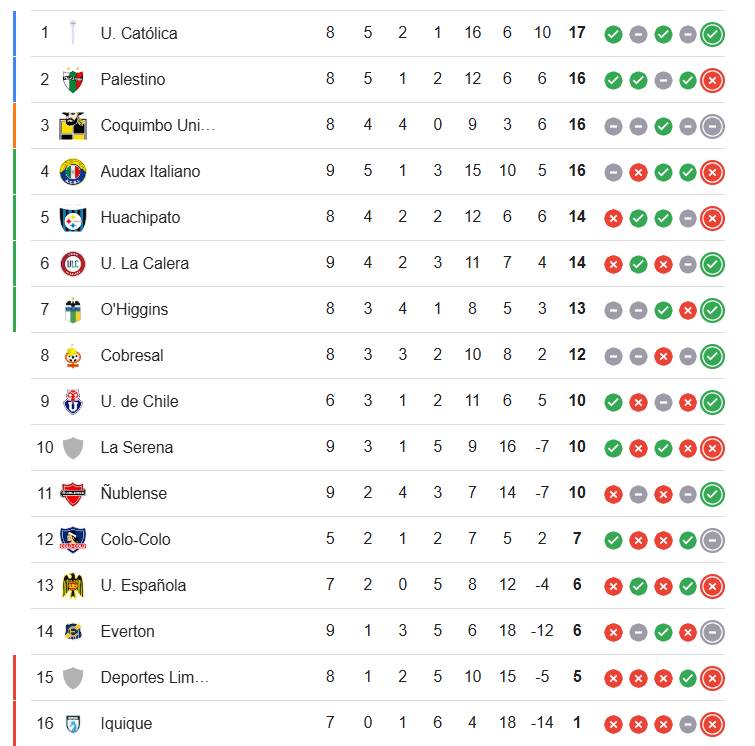Click La Serena's latest loss result icon

[x=712, y=448]
